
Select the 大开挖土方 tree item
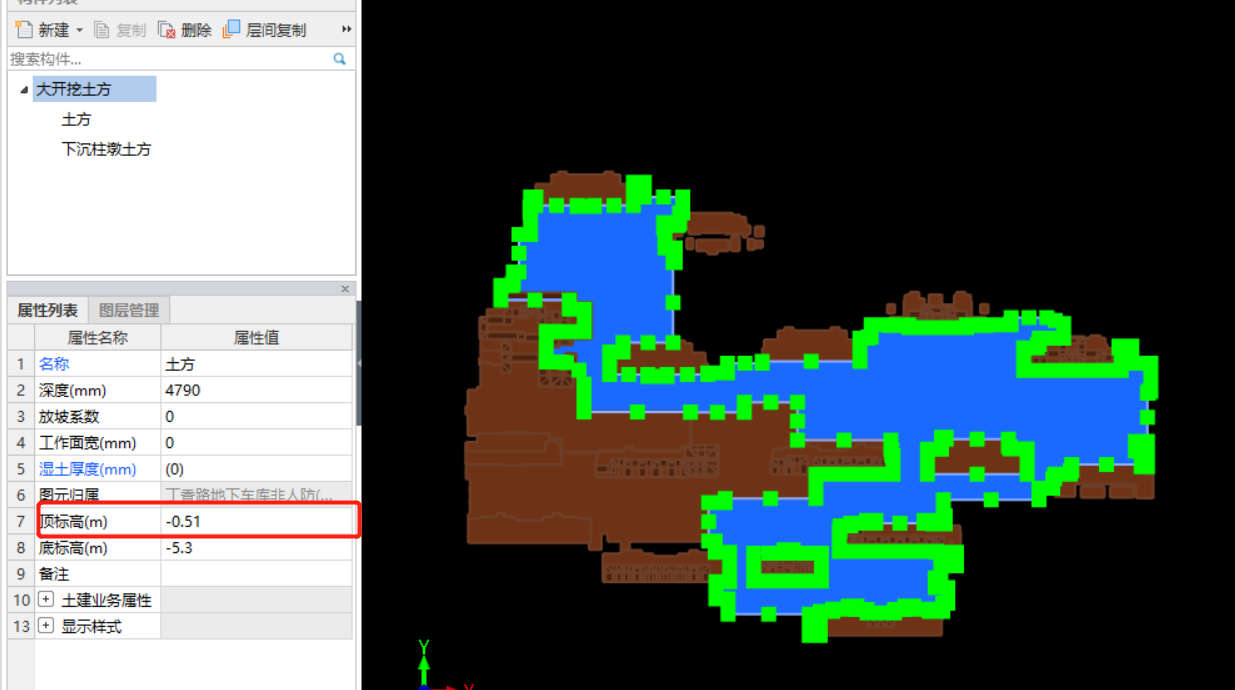click(94, 89)
